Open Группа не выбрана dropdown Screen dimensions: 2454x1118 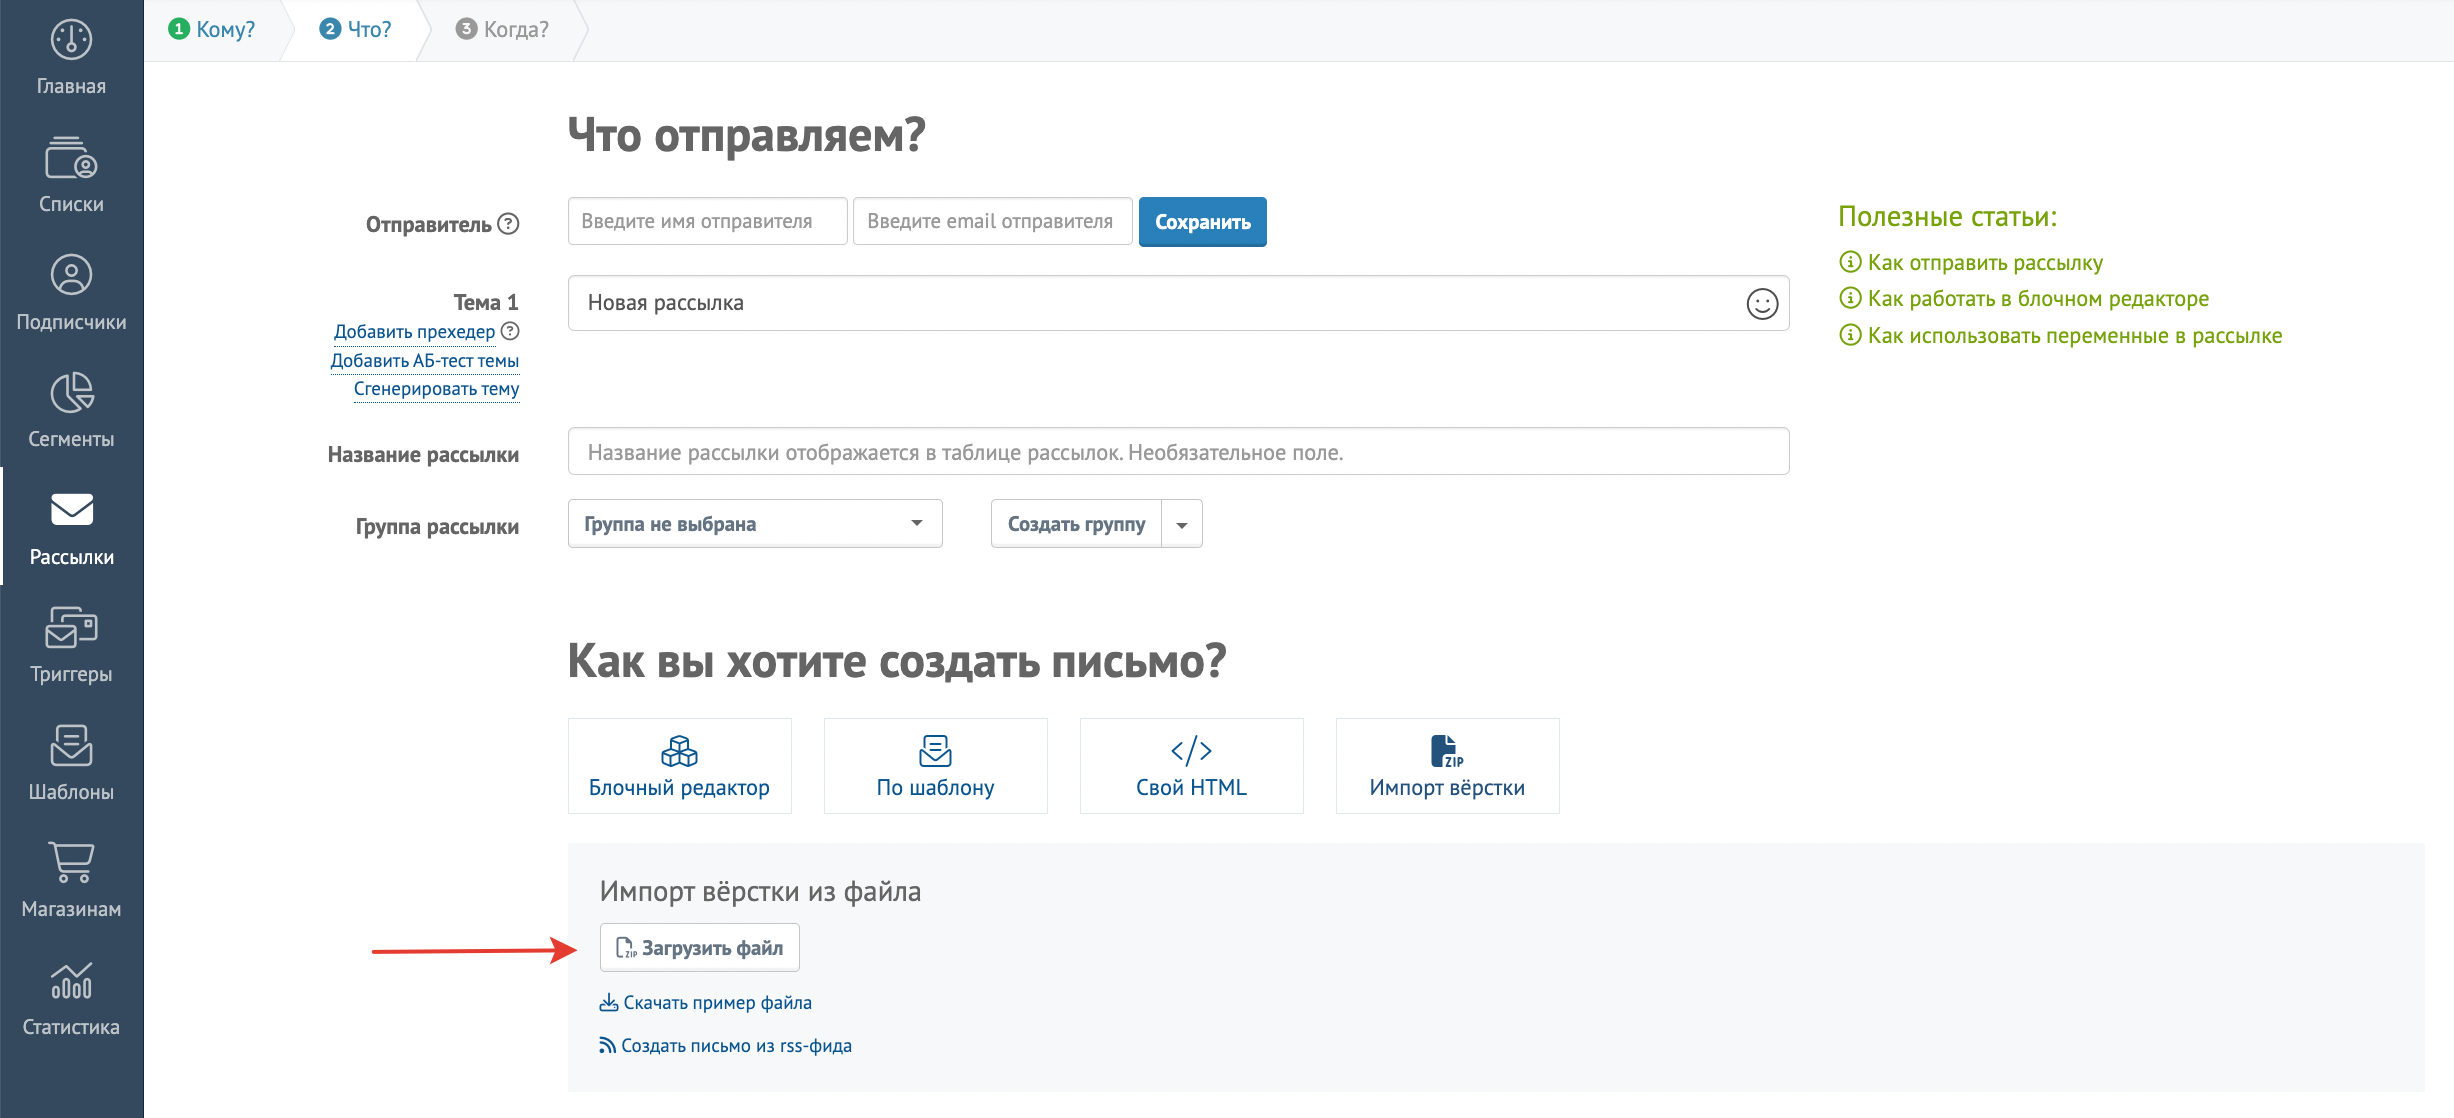(x=755, y=524)
